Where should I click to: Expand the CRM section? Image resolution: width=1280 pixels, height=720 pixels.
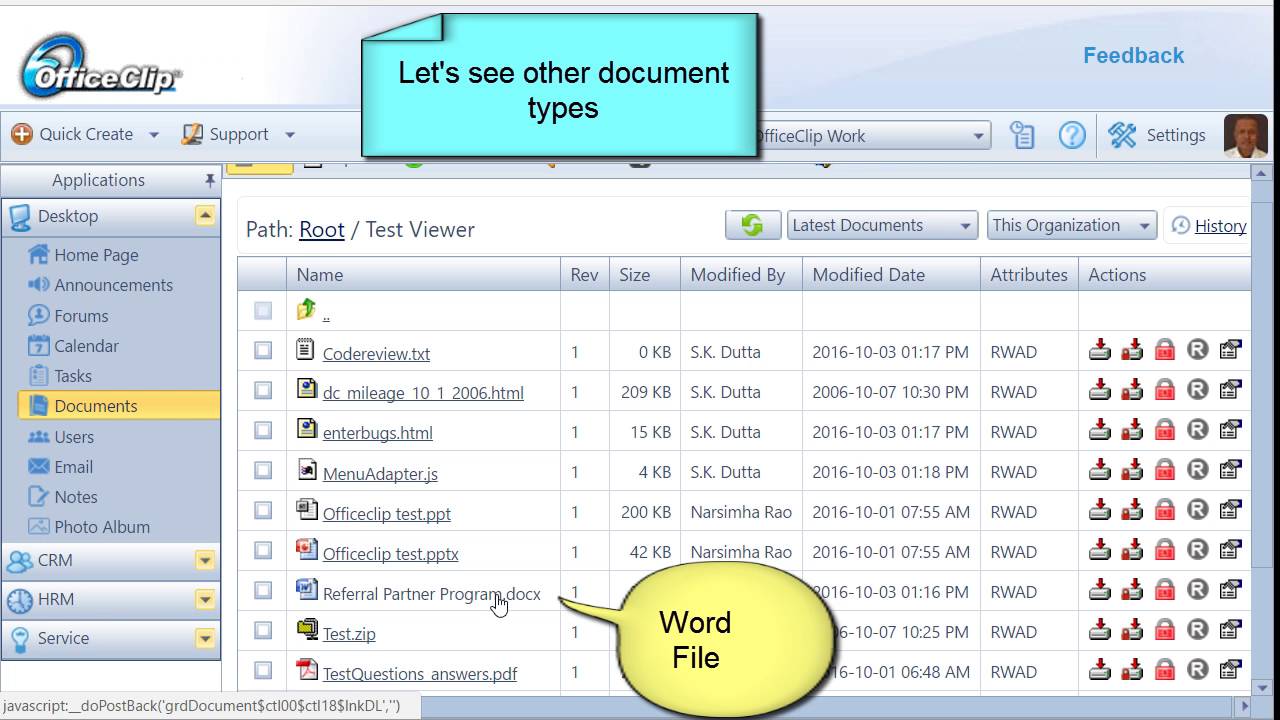click(x=205, y=560)
